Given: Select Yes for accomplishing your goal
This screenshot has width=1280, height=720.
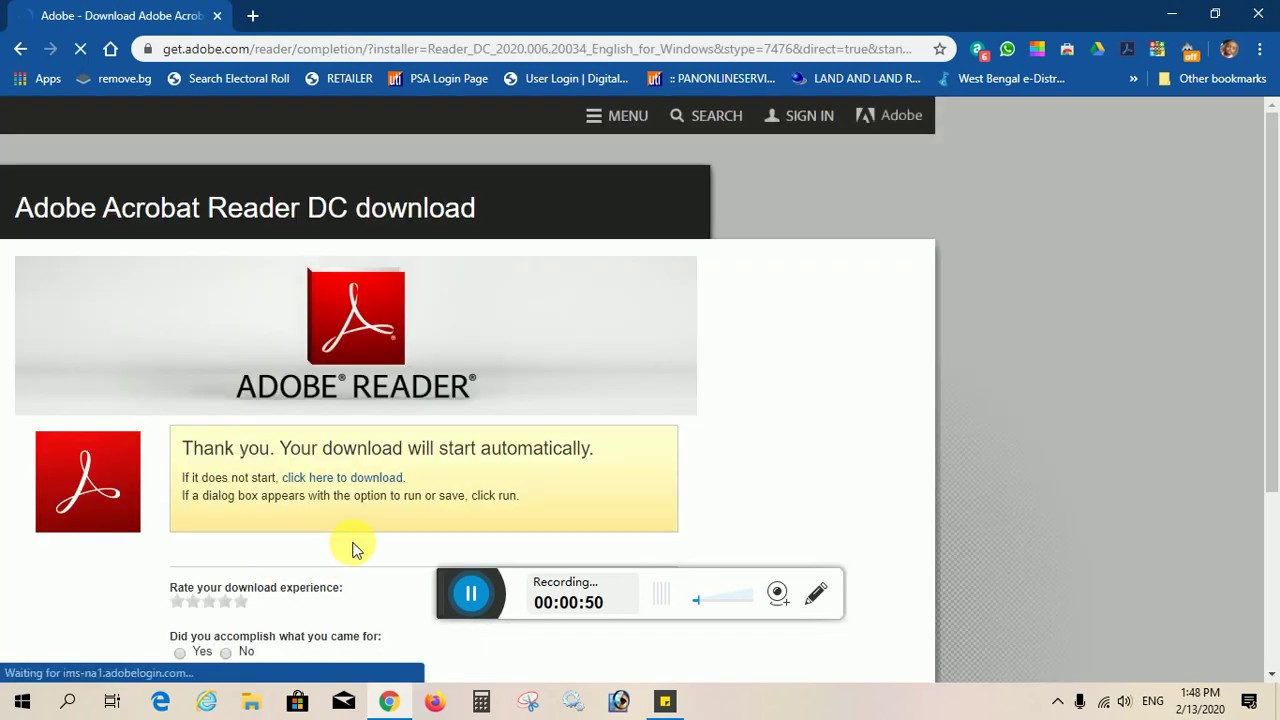Looking at the screenshot, I should pos(180,653).
